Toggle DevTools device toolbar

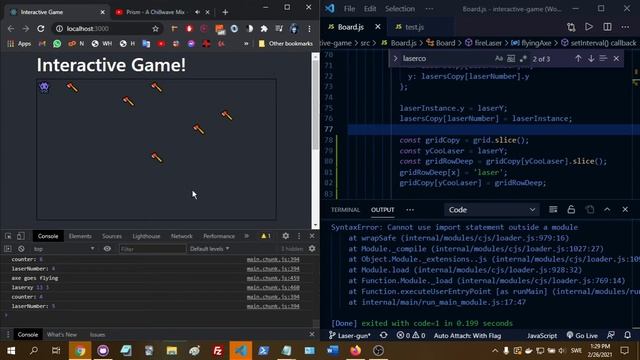point(20,236)
